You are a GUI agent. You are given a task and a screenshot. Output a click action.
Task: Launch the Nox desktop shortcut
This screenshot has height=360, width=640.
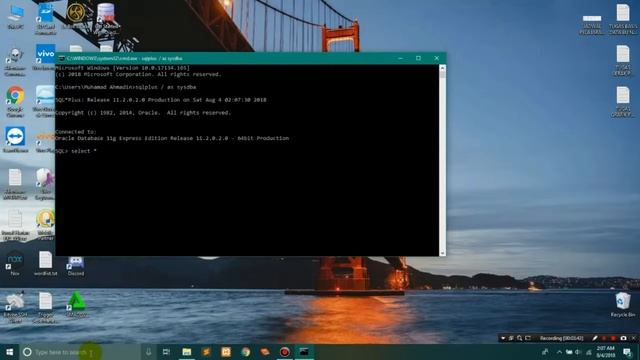15,263
